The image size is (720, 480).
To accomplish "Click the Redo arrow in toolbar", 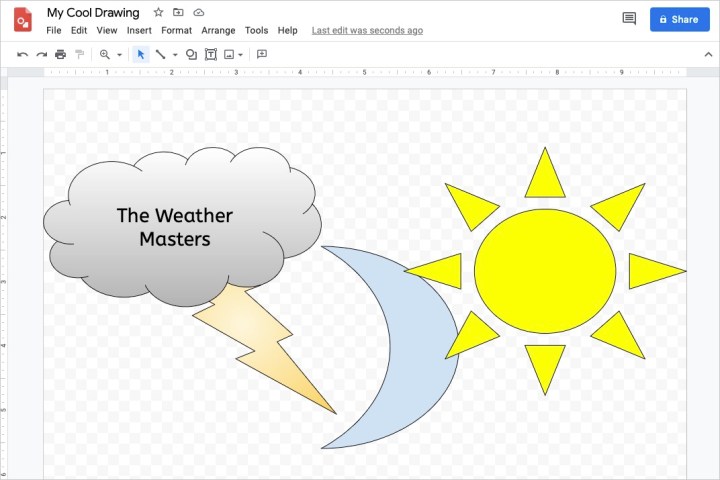I will (41, 54).
